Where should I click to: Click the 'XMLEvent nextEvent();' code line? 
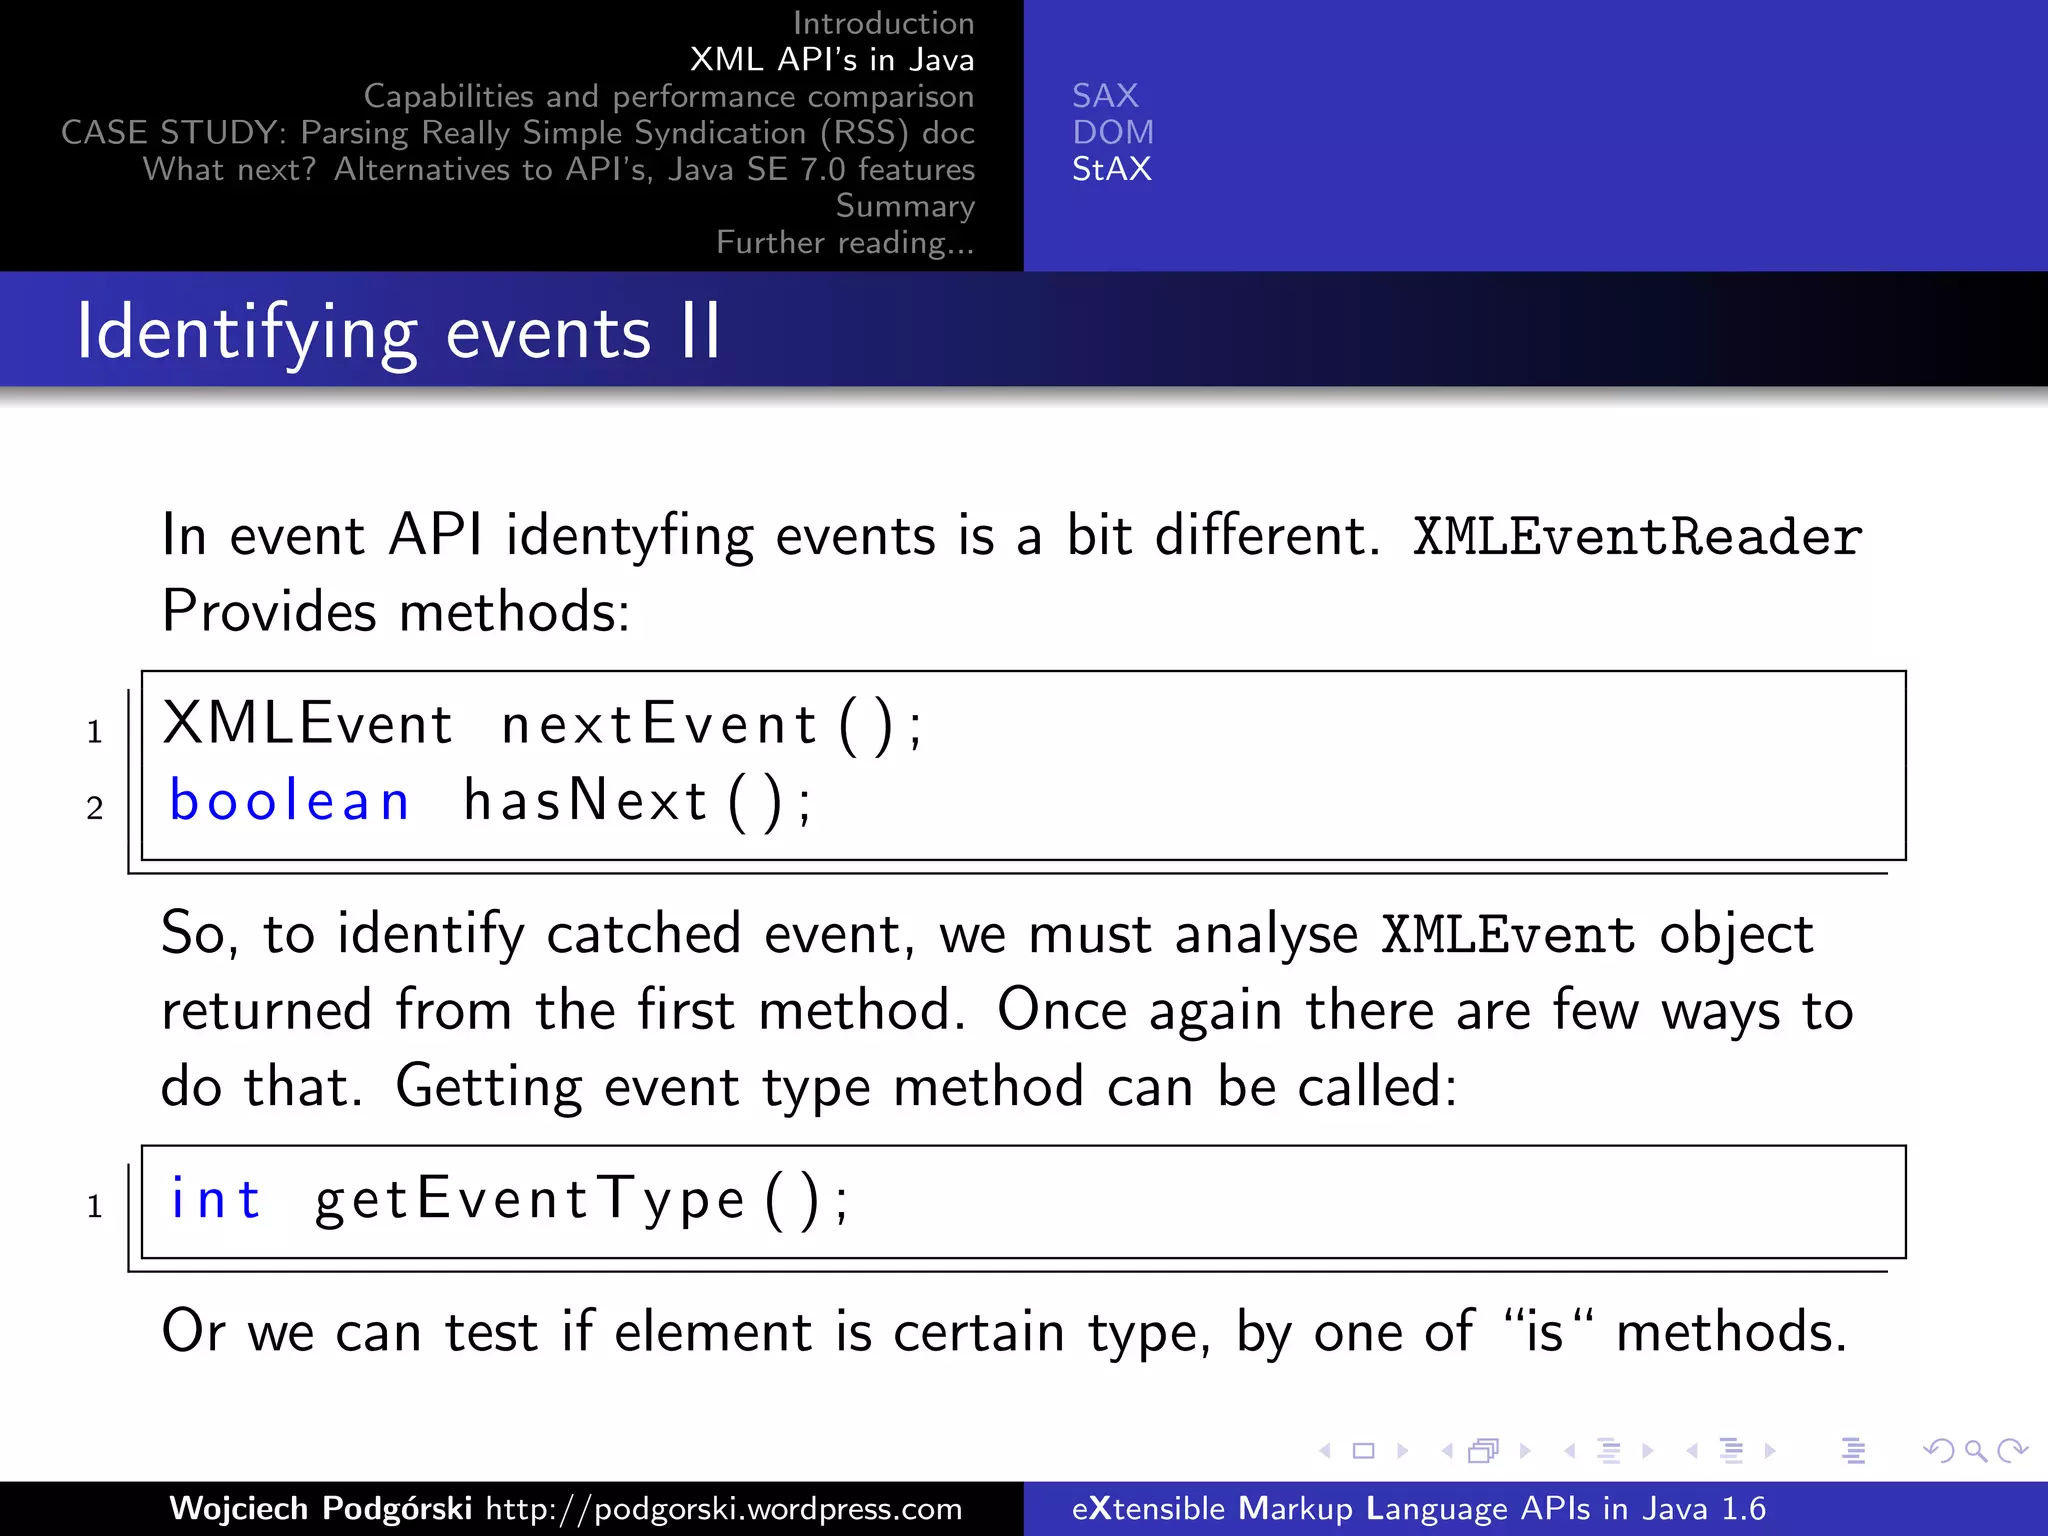point(543,724)
